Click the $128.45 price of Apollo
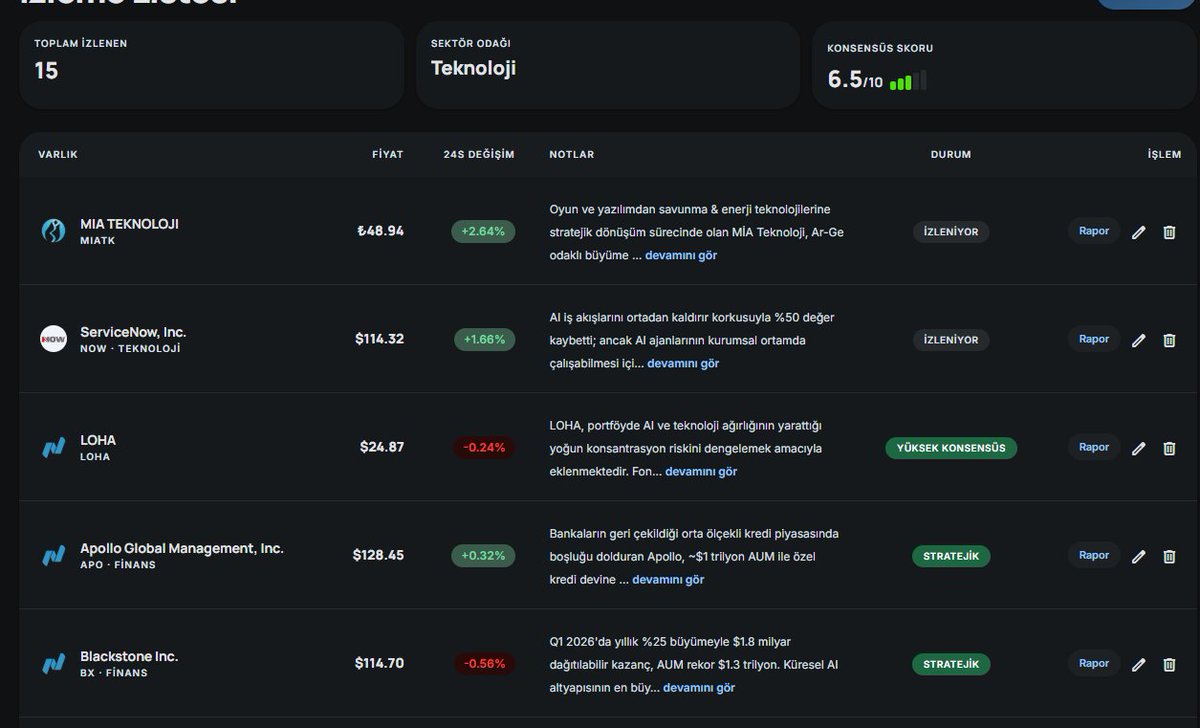This screenshot has width=1200, height=728. (x=379, y=555)
